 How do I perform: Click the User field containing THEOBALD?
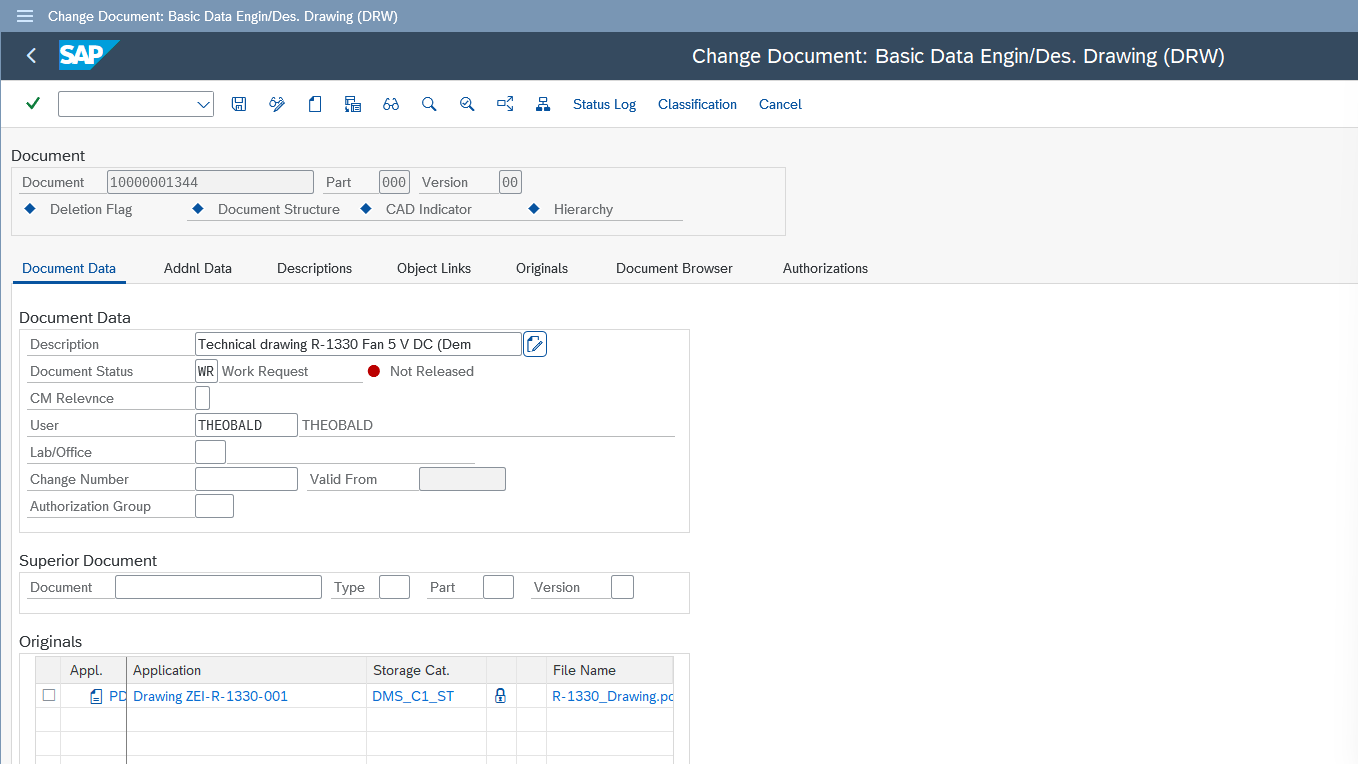point(246,425)
